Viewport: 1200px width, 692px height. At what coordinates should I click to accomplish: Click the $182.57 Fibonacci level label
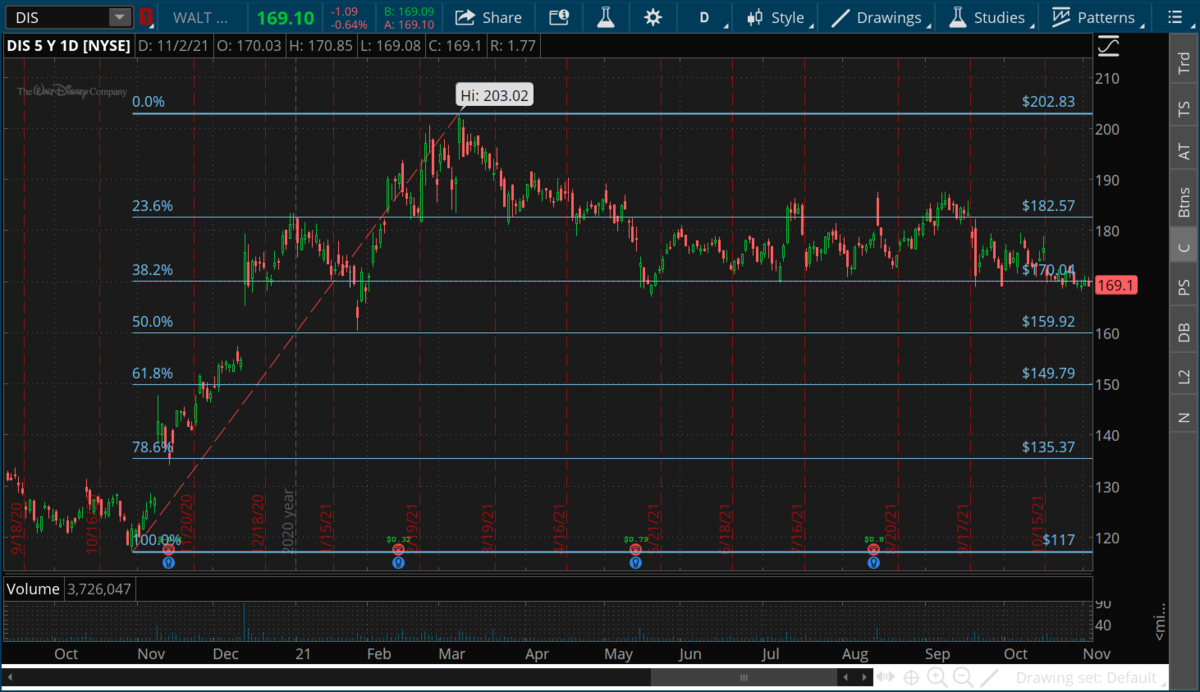tap(1048, 205)
